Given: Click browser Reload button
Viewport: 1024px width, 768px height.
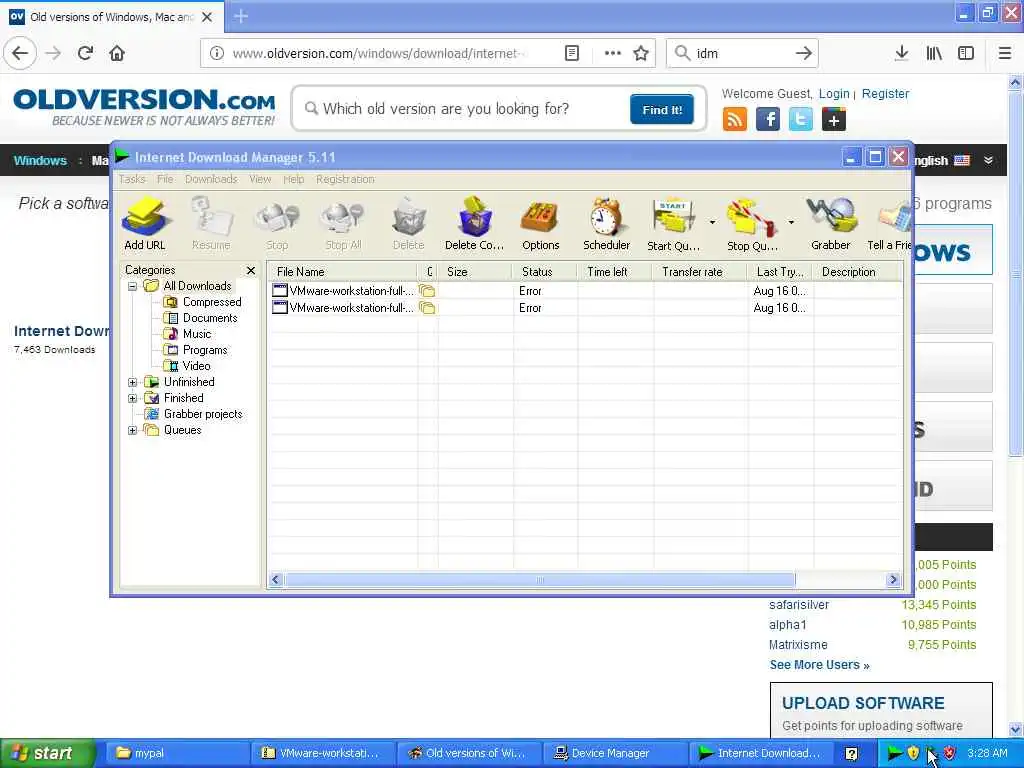Looking at the screenshot, I should pyautogui.click(x=85, y=53).
